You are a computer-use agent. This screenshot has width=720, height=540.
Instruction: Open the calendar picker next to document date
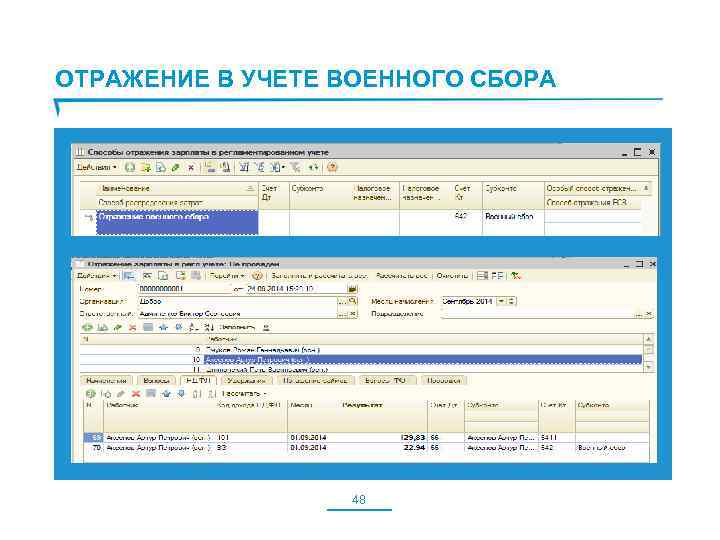352,289
